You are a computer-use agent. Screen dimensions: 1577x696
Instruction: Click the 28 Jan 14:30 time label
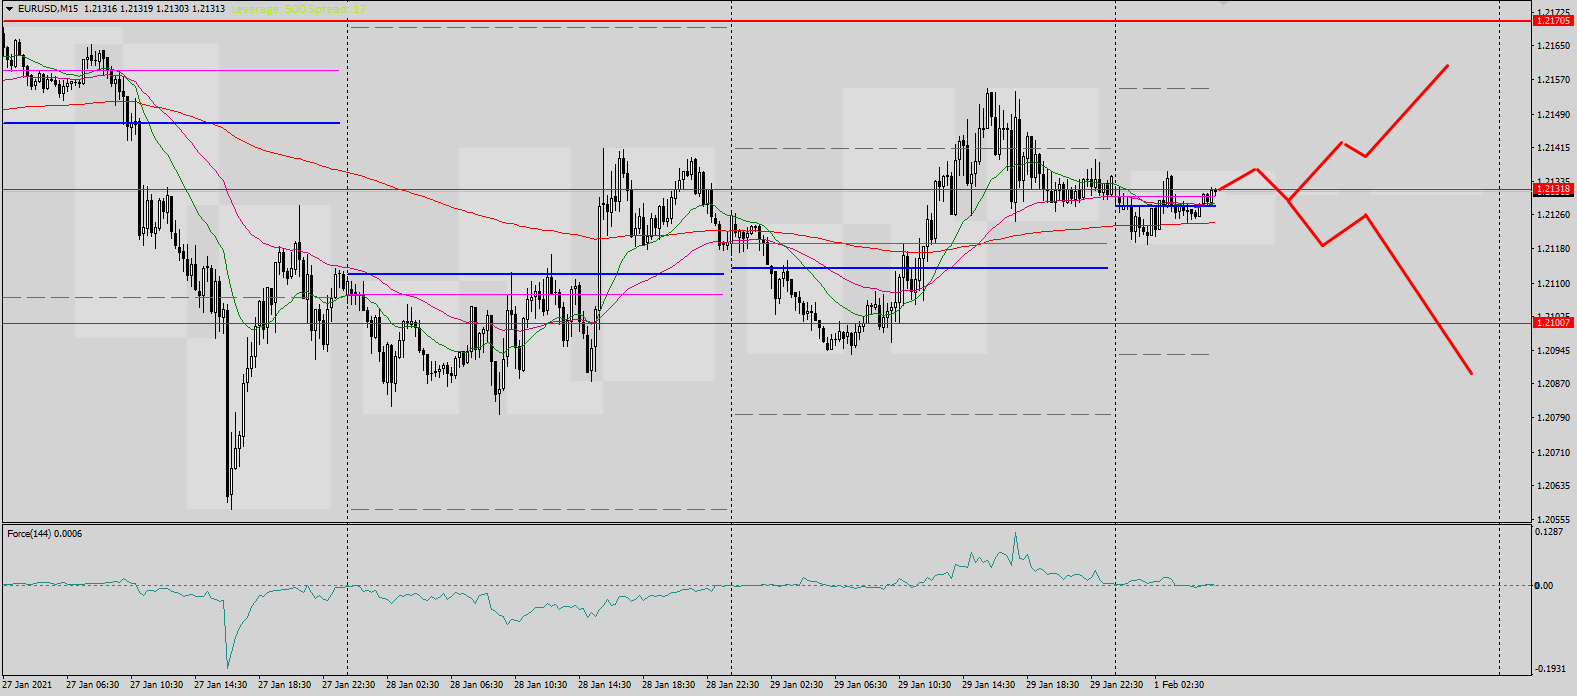click(604, 685)
